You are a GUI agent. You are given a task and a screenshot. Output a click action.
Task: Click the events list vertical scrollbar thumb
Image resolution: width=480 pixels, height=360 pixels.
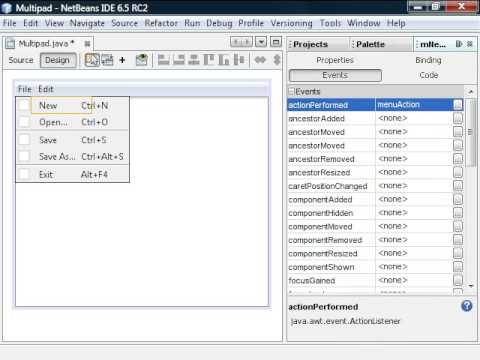coord(470,132)
